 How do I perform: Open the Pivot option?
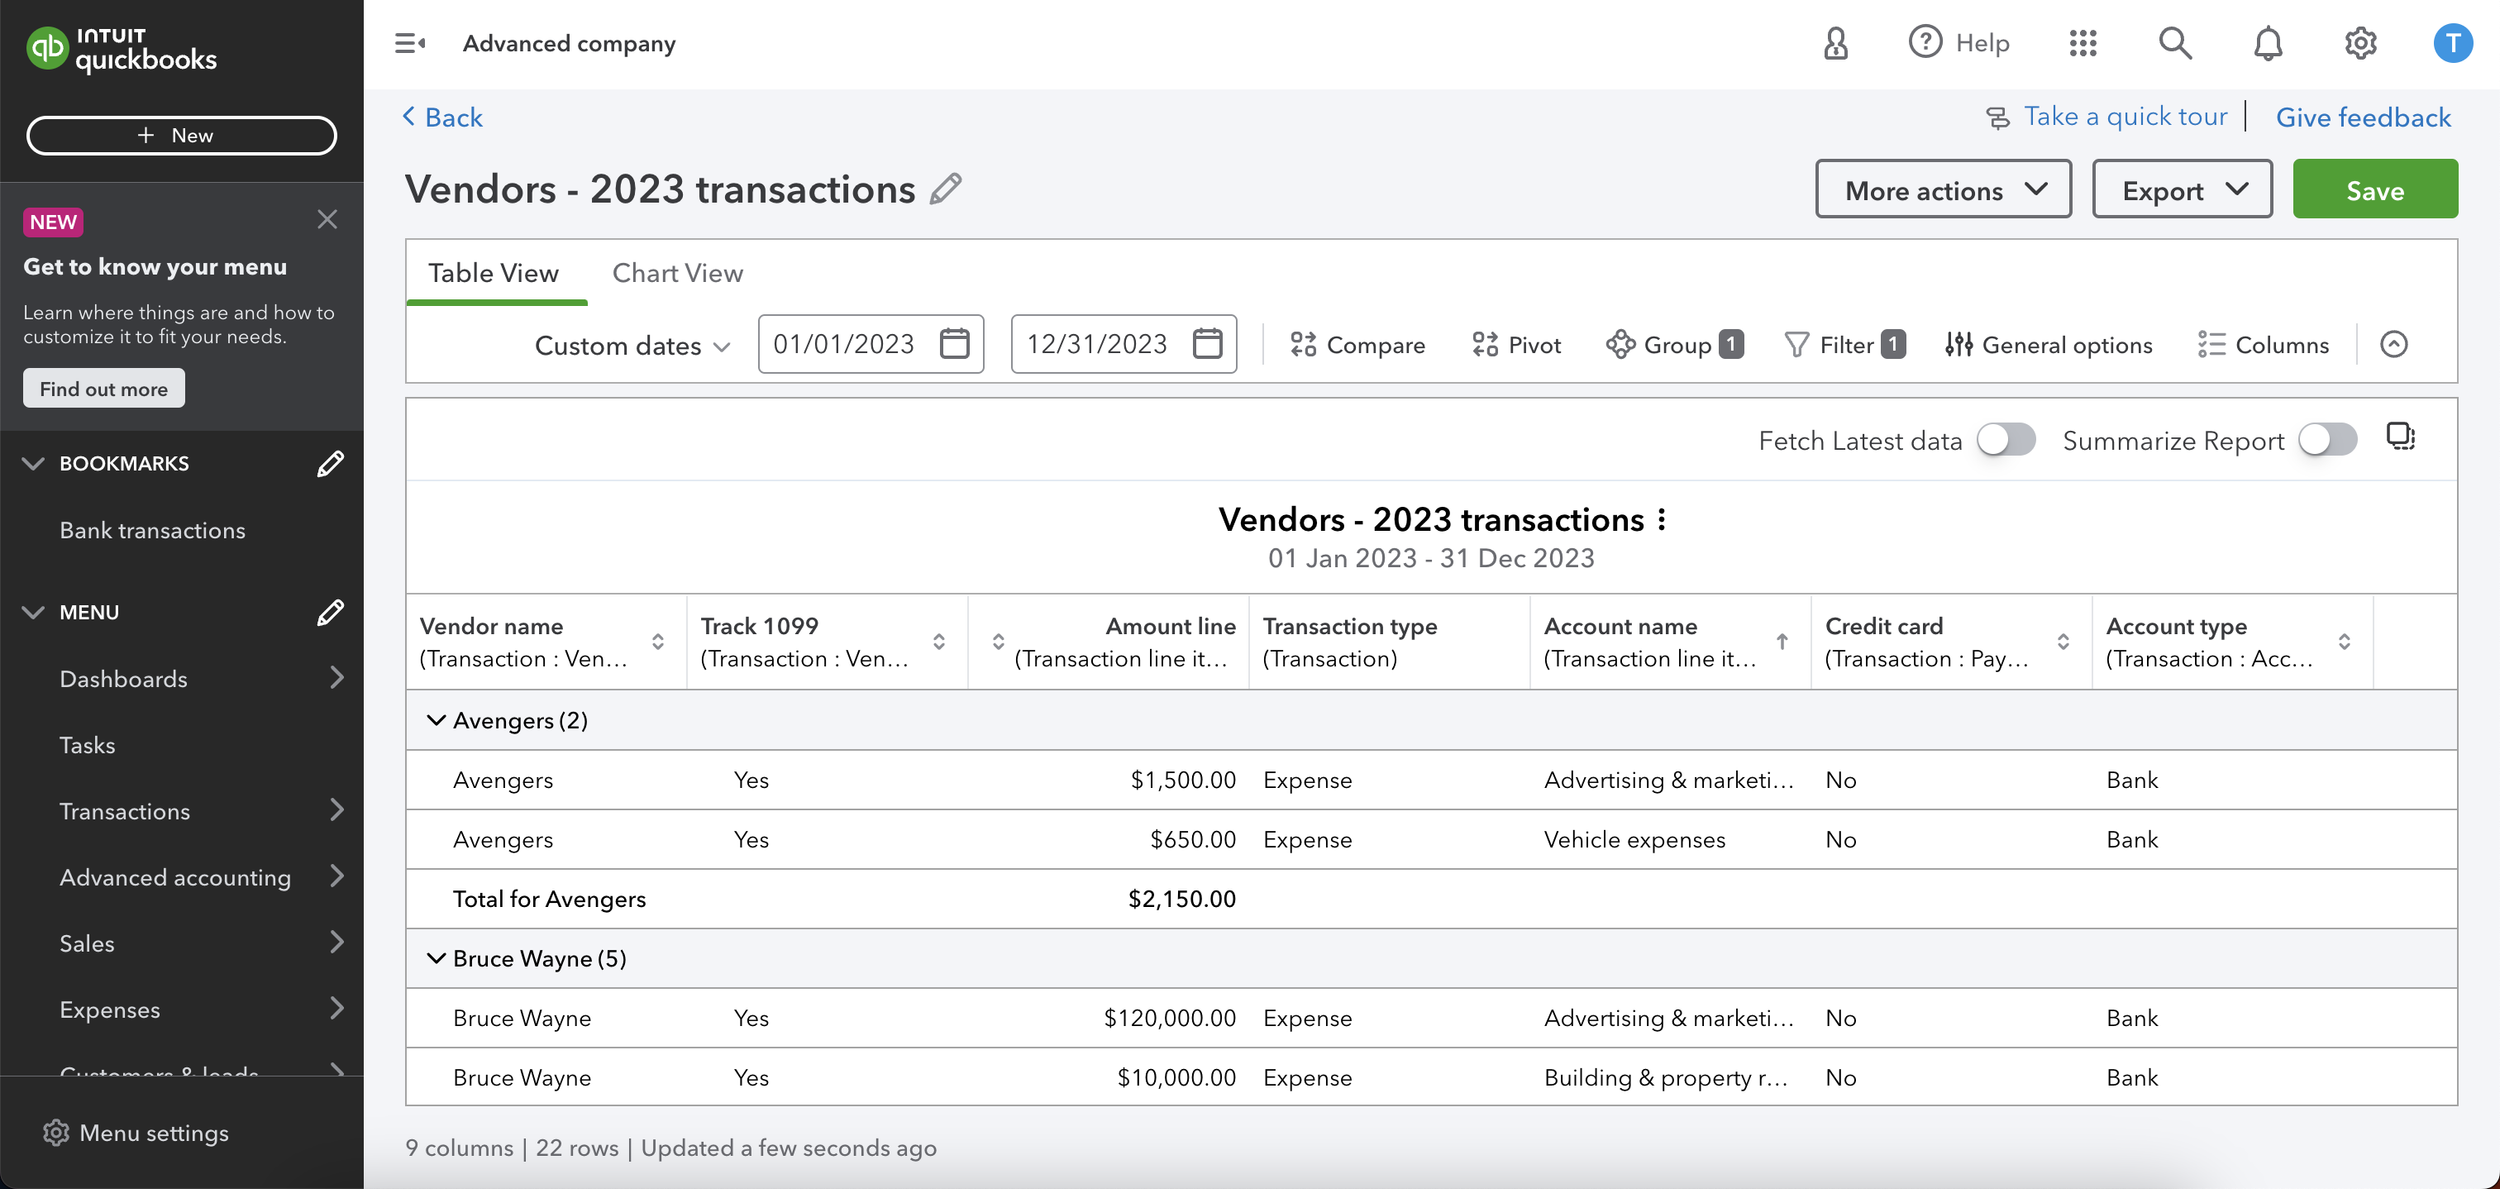[1516, 345]
